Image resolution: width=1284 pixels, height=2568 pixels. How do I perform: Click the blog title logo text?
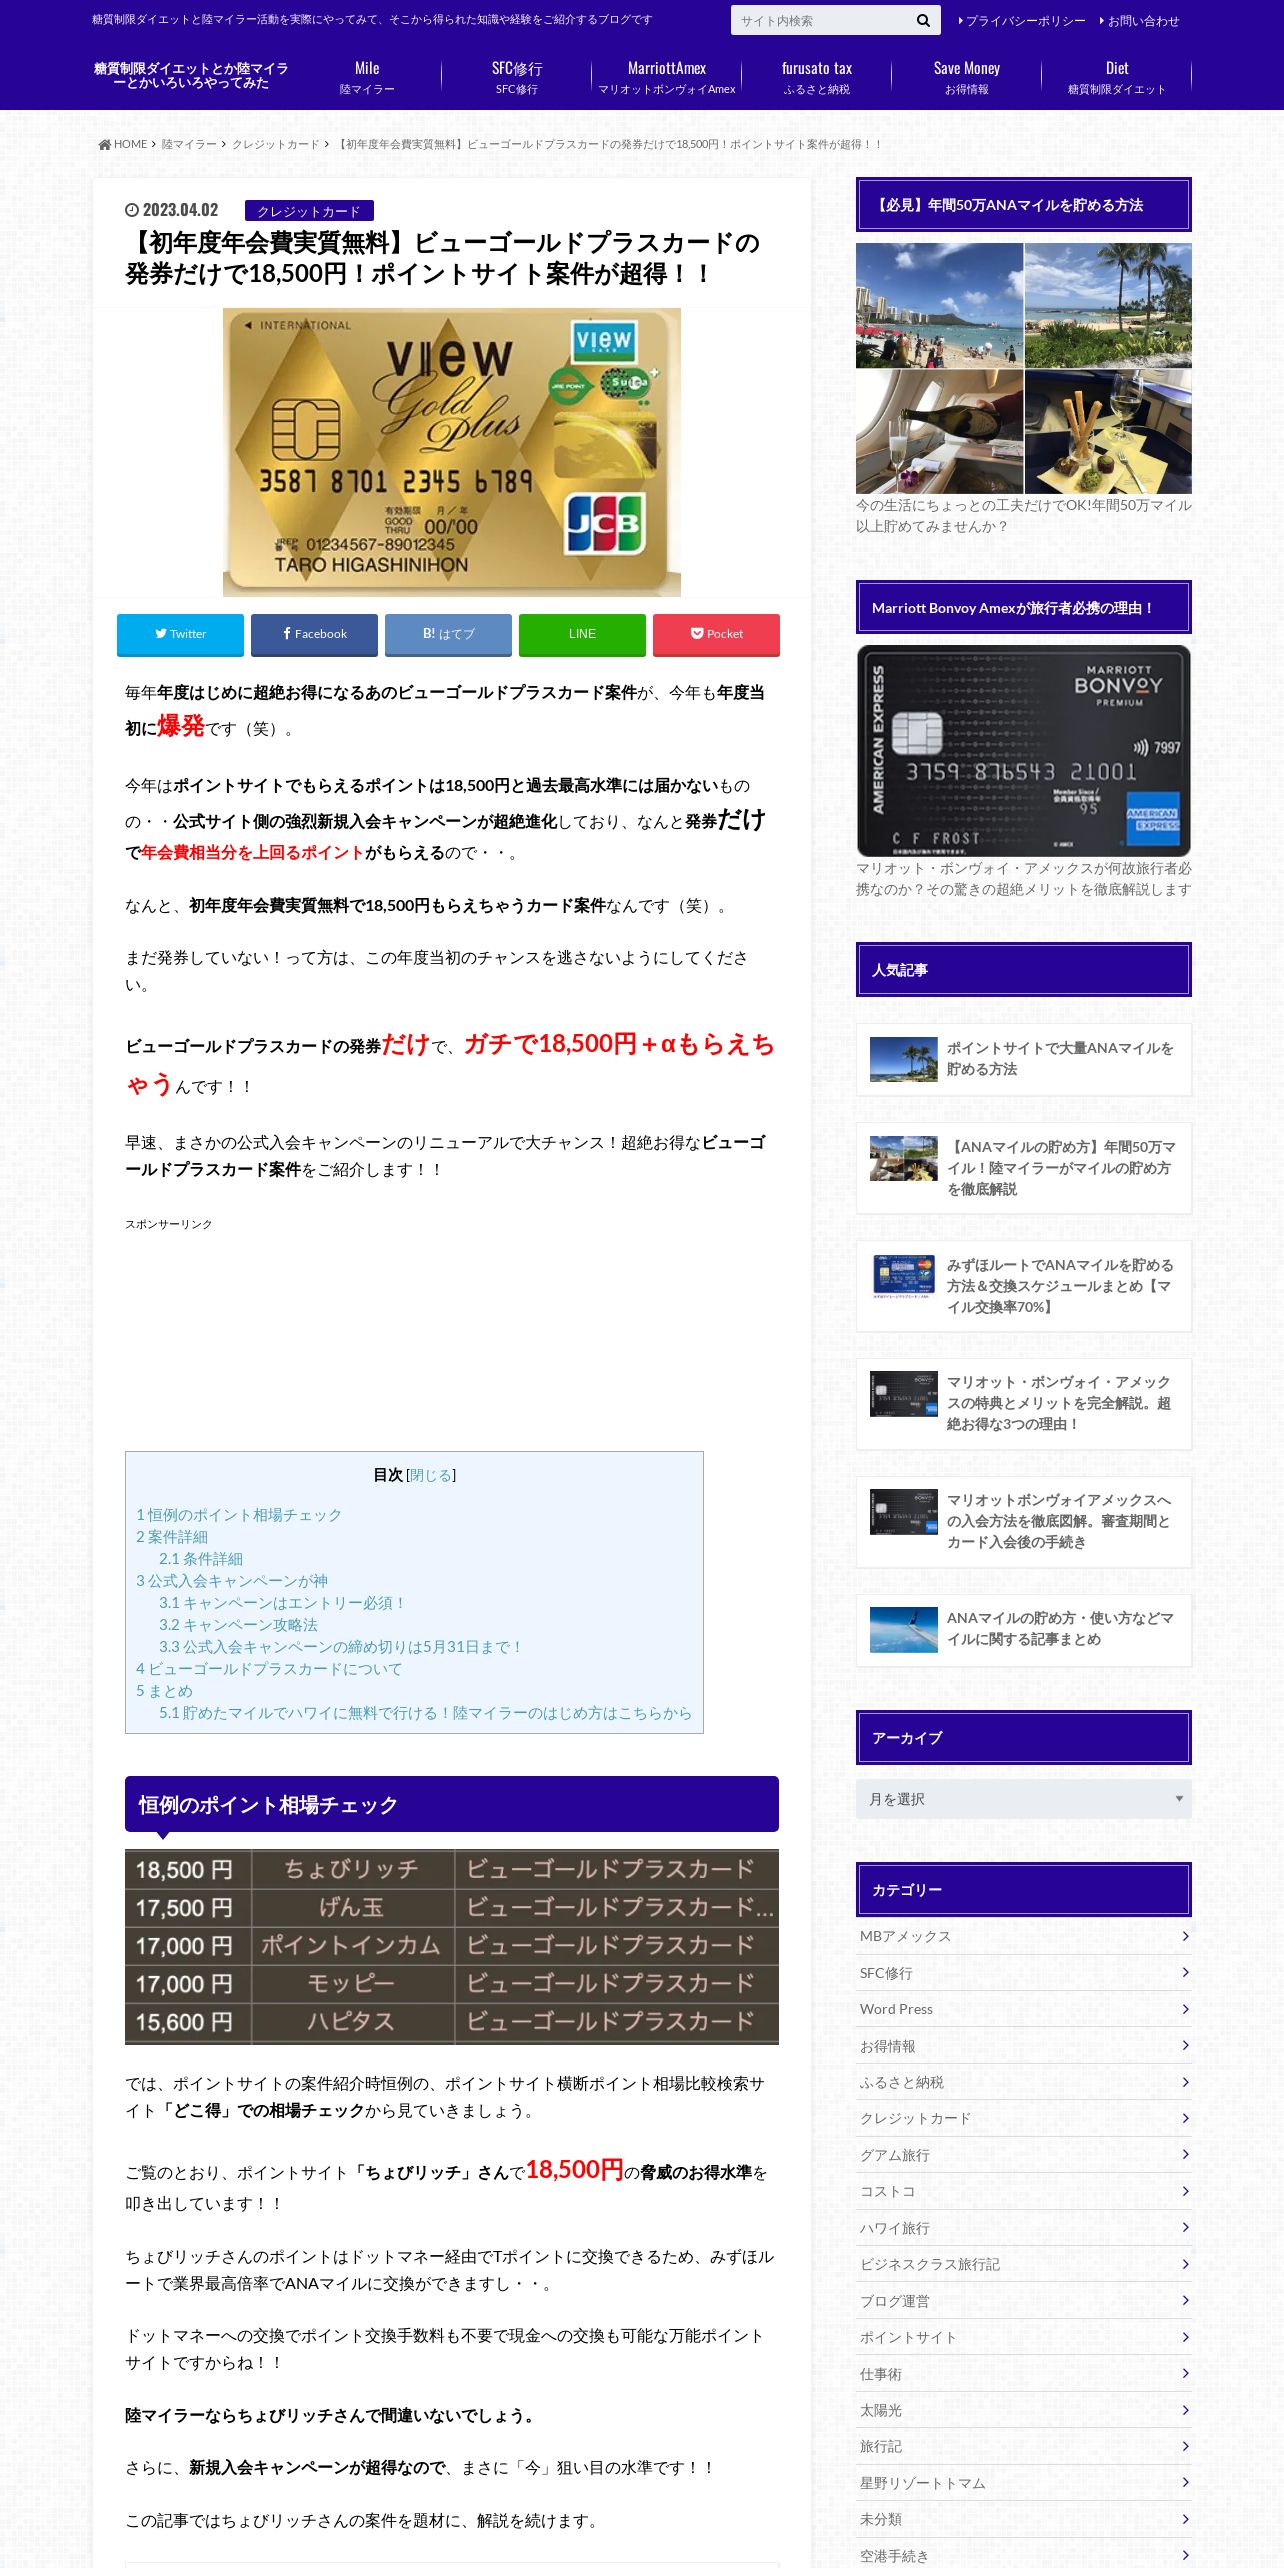tap(191, 76)
